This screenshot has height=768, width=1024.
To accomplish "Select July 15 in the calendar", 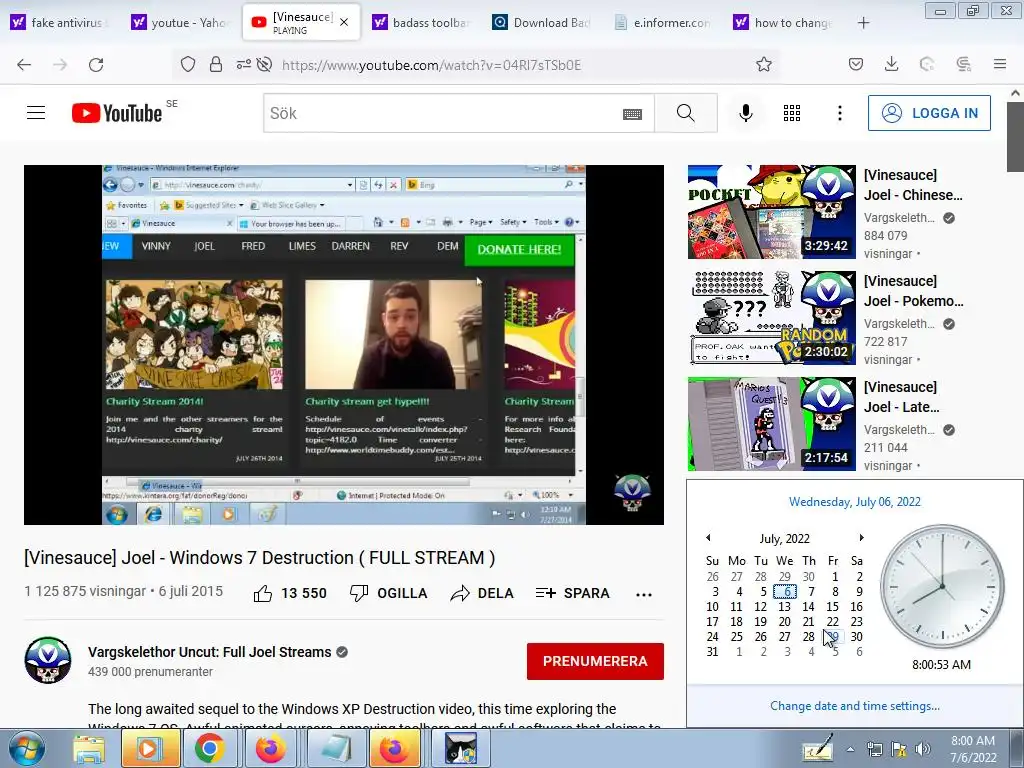I will pos(832,607).
